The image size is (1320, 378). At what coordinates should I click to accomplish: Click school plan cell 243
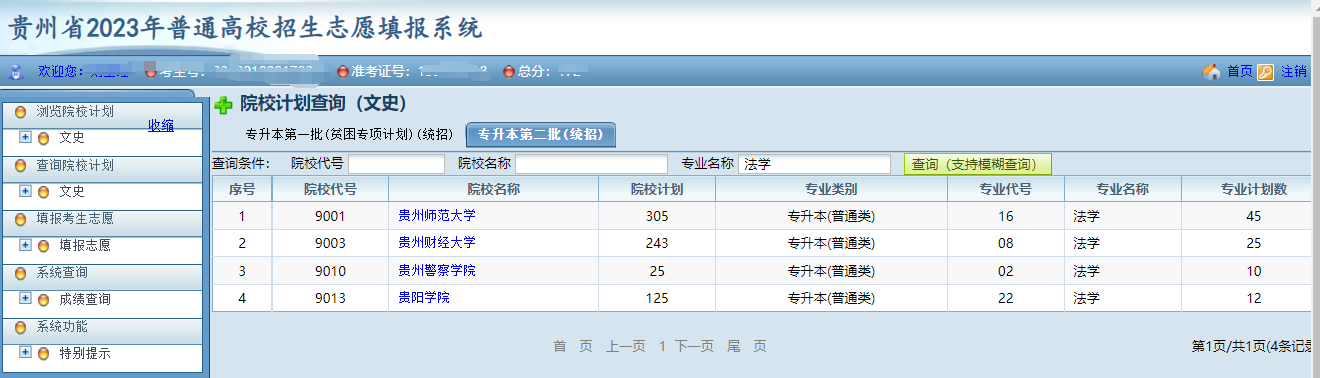pyautogui.click(x=657, y=243)
